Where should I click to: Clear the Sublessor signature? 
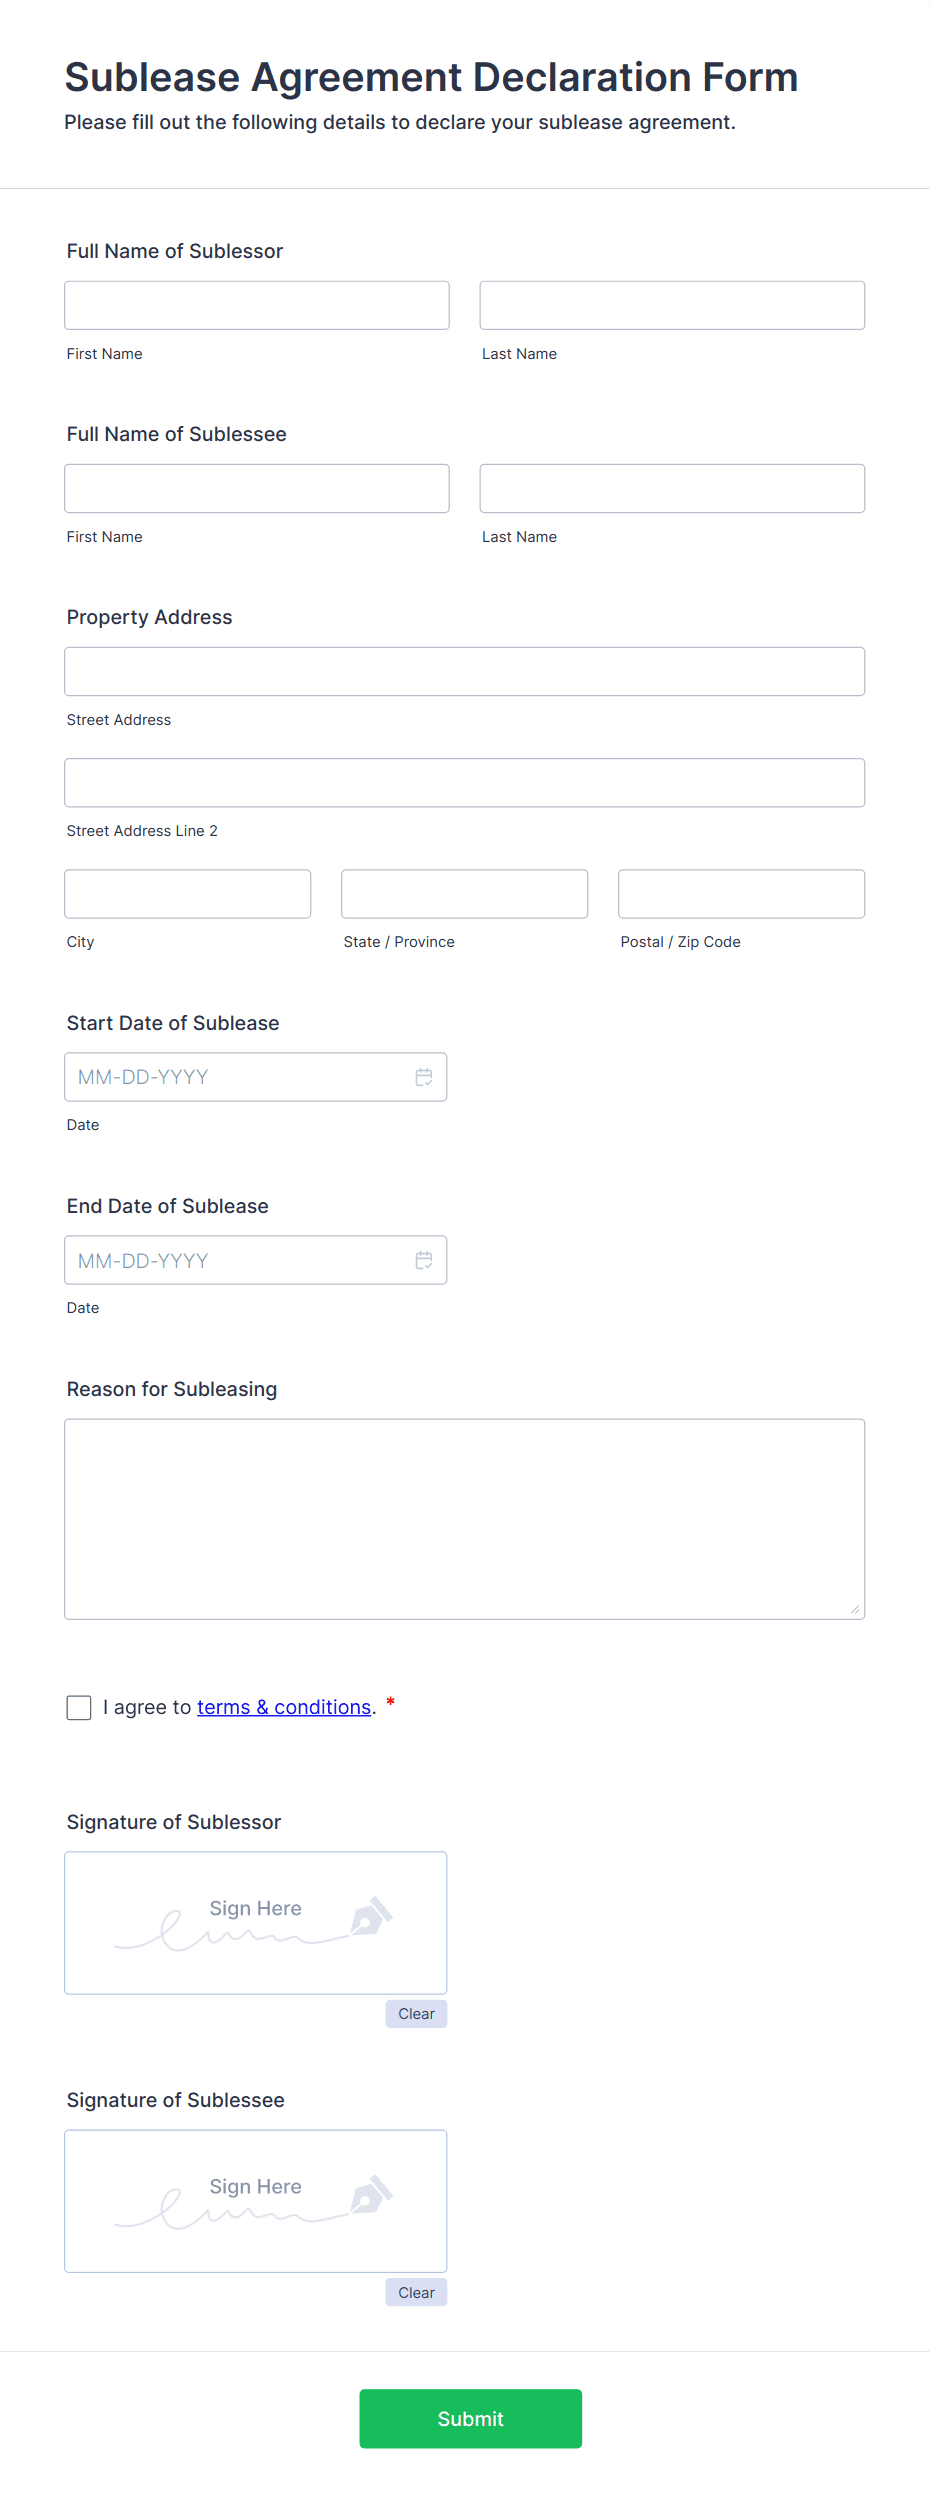pos(416,2014)
